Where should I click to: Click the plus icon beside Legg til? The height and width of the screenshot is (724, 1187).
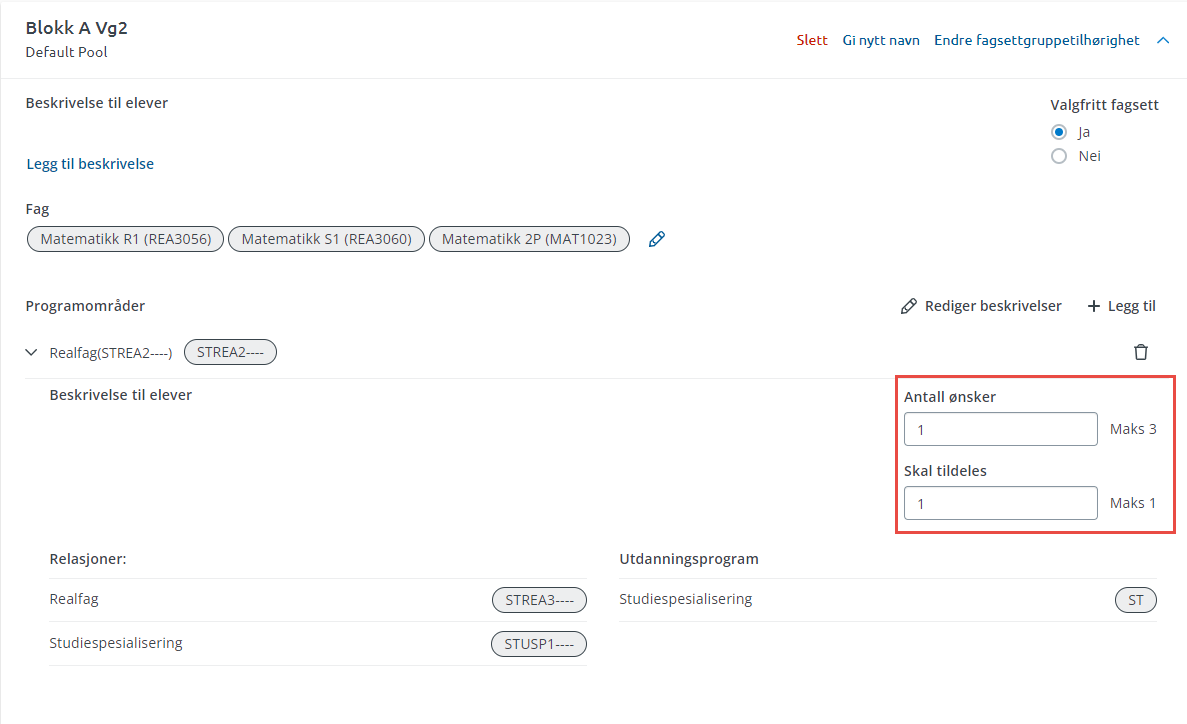[x=1094, y=306]
